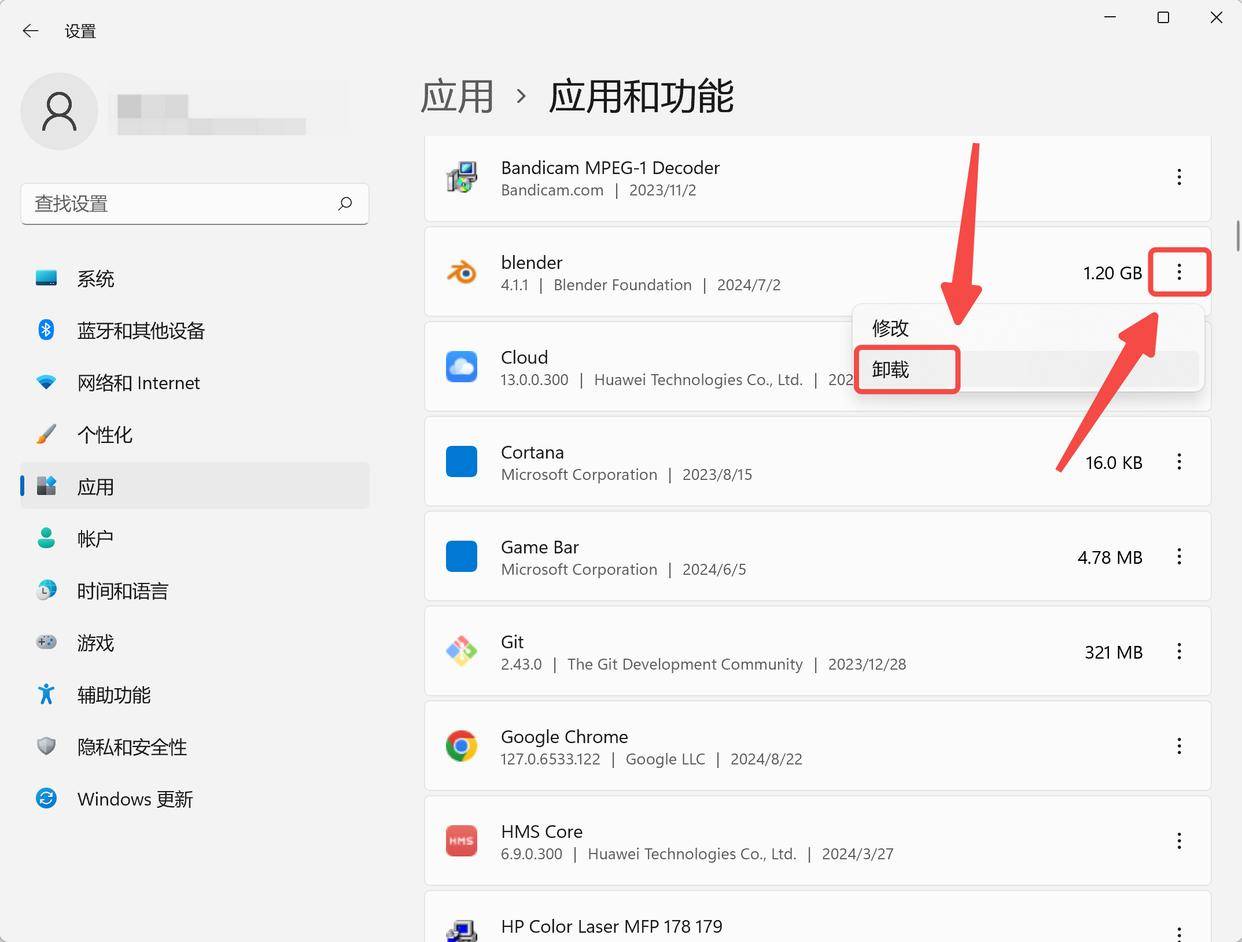
Task: Click the back arrow in Settings
Action: click(x=30, y=31)
